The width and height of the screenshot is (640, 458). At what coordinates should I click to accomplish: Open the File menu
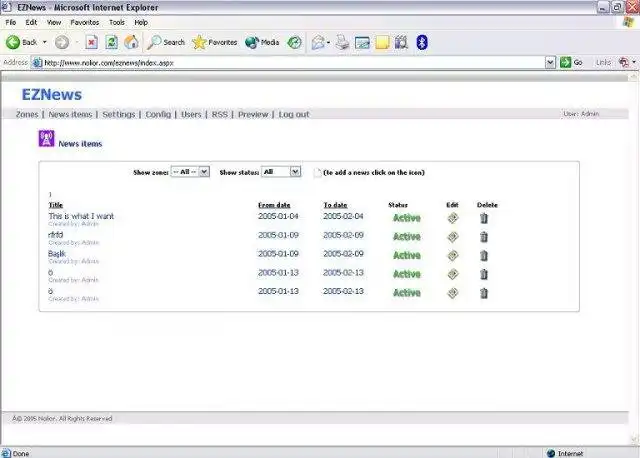[11, 22]
